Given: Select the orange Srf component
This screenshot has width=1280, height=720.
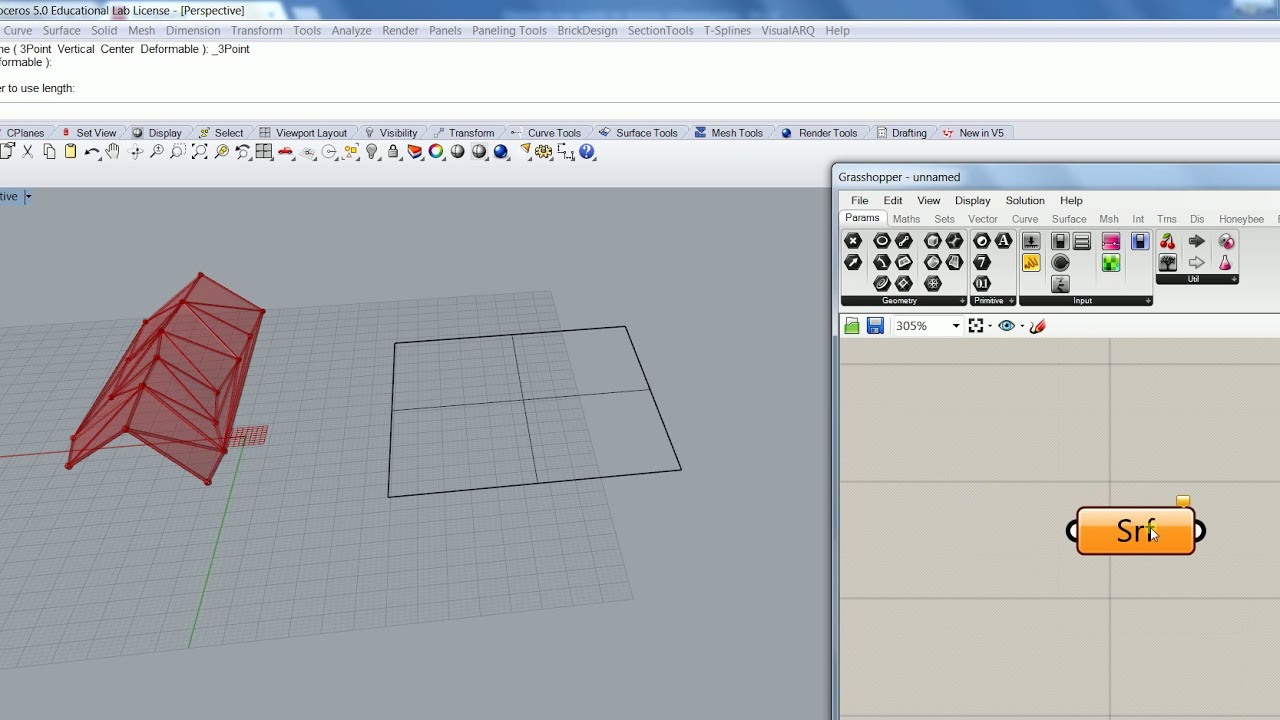Looking at the screenshot, I should tap(1136, 531).
